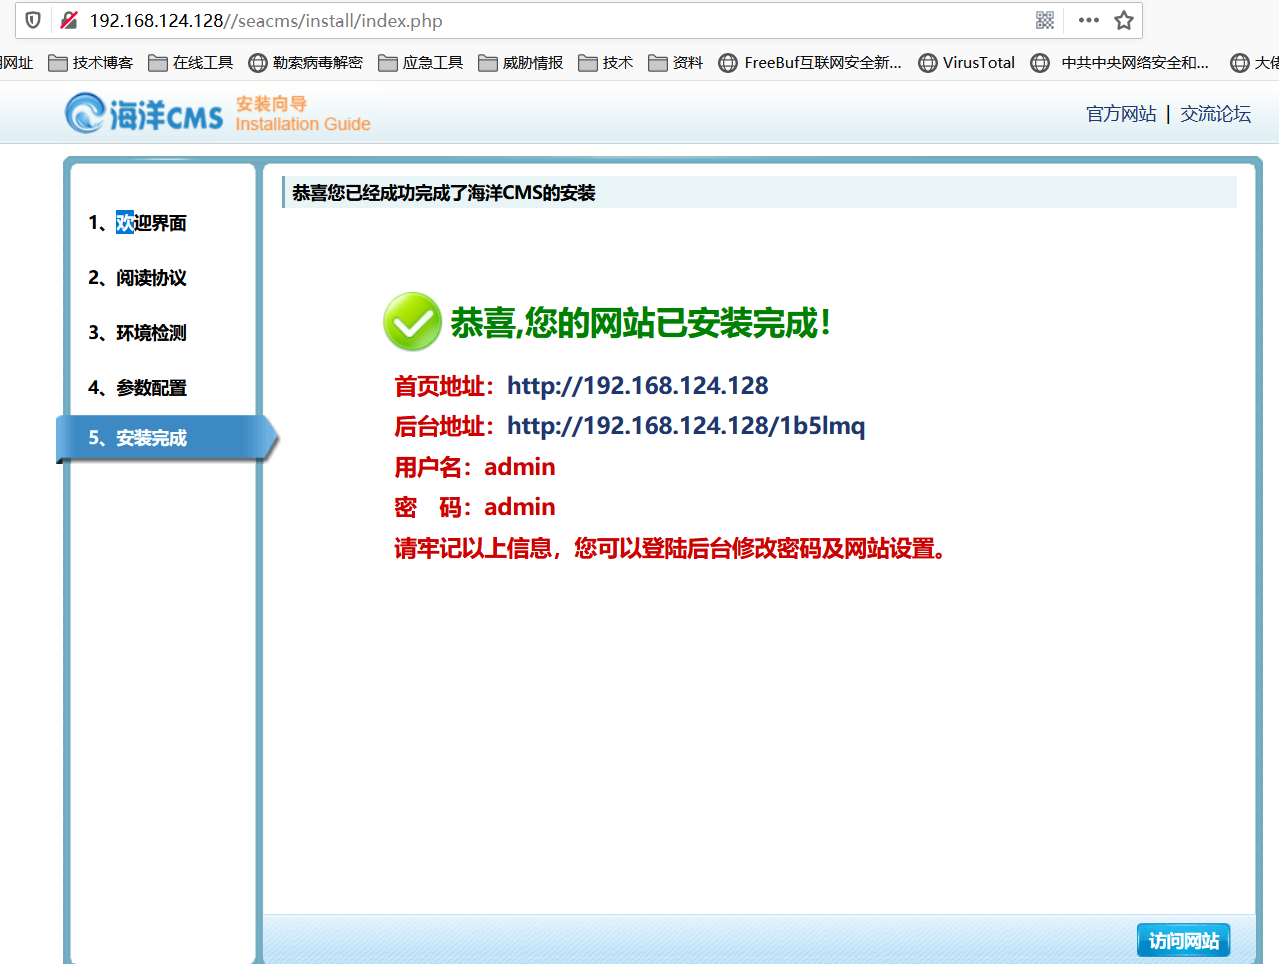Open the FreeBuf互联网安全新 bookmark
This screenshot has width=1279, height=964.
810,62
